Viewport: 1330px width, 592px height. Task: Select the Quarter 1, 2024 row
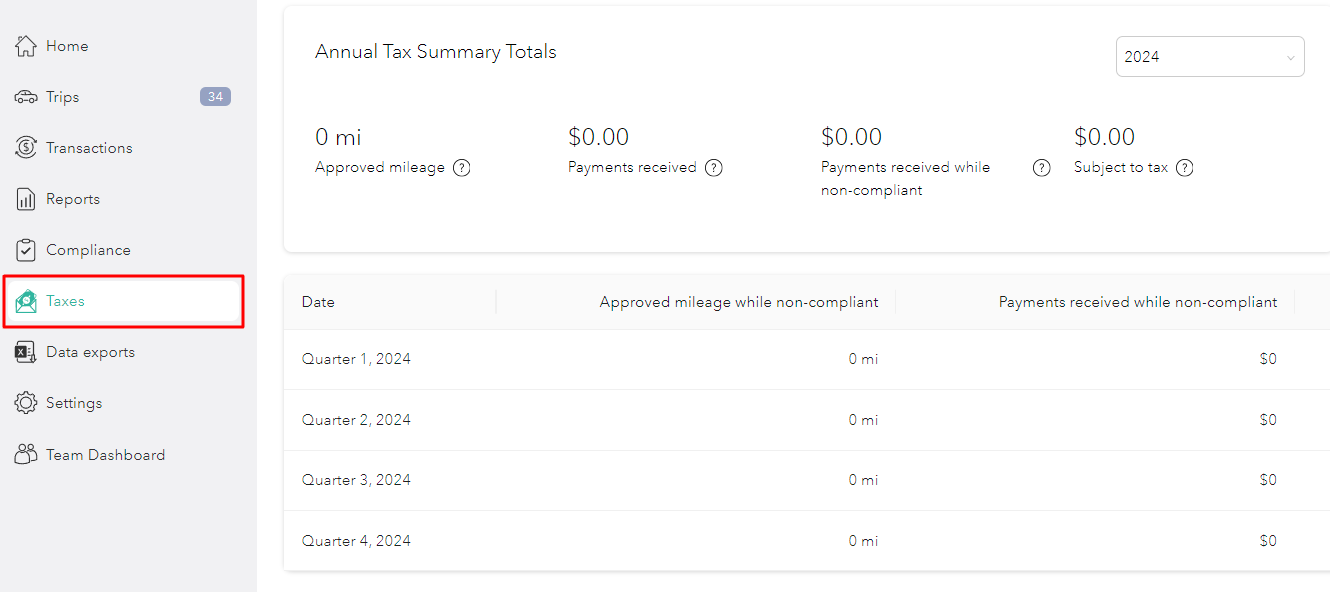[x=356, y=359]
